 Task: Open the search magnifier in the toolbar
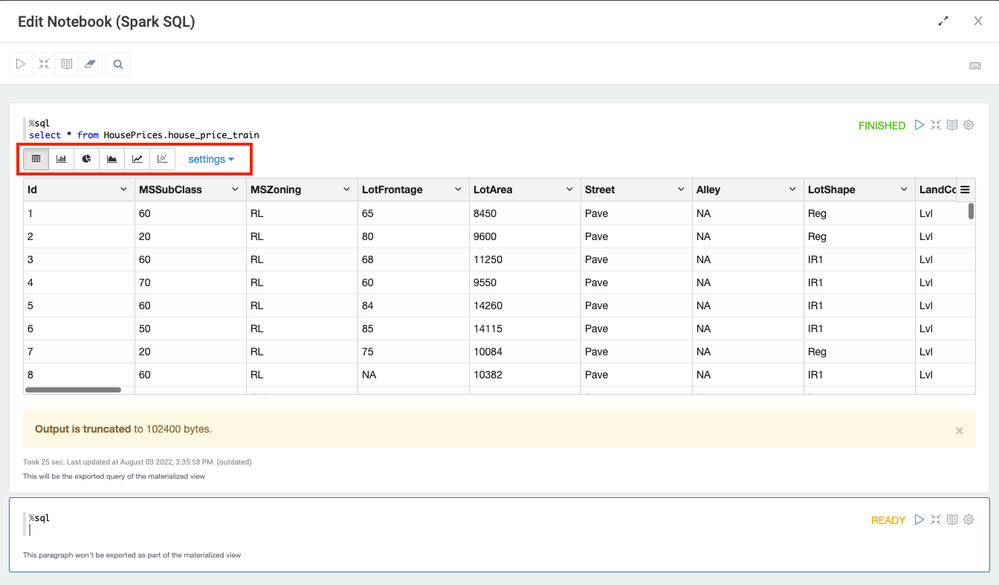point(118,64)
